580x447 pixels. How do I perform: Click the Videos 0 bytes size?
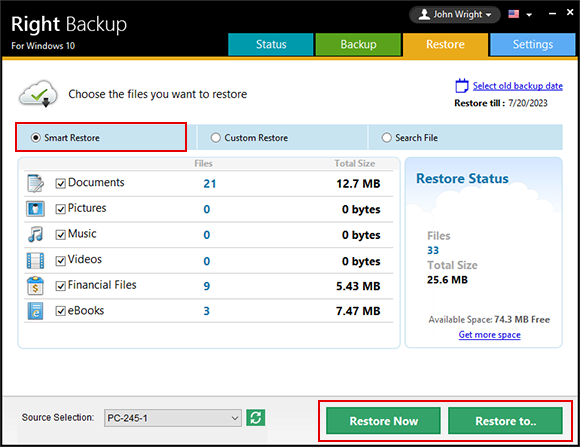pyautogui.click(x=361, y=261)
